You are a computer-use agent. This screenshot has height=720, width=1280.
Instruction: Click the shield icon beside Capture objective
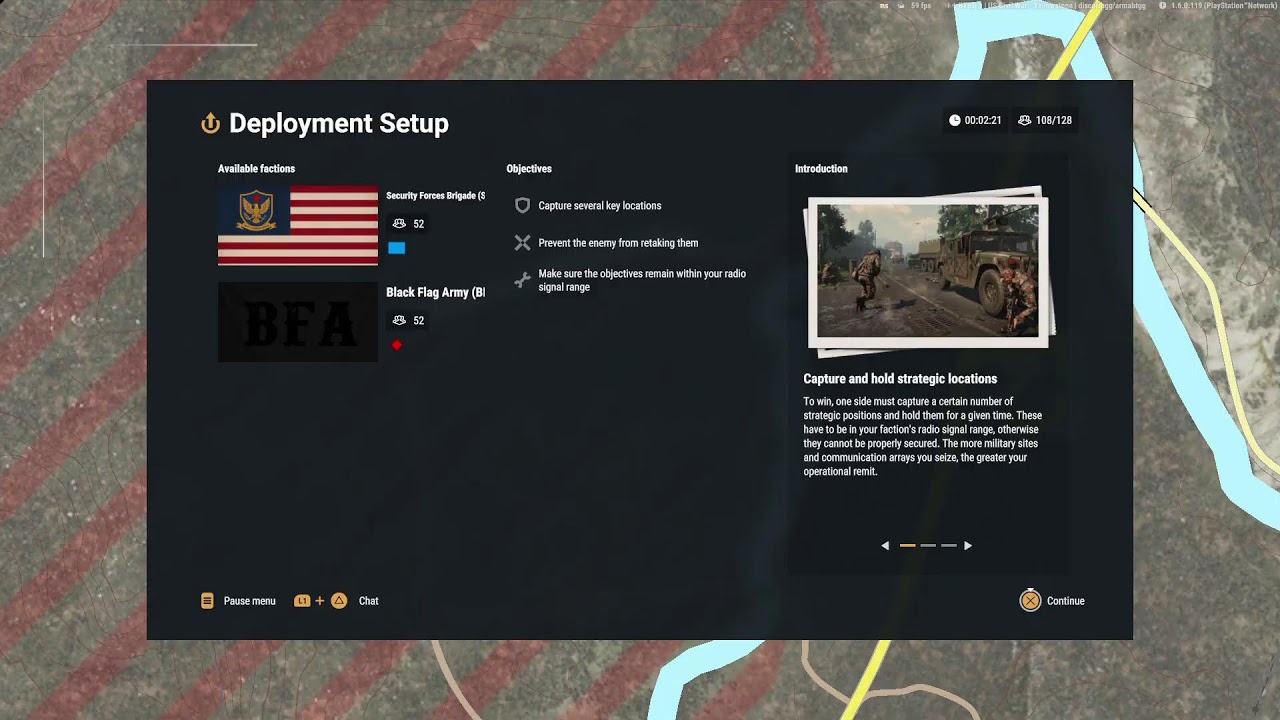[522, 205]
